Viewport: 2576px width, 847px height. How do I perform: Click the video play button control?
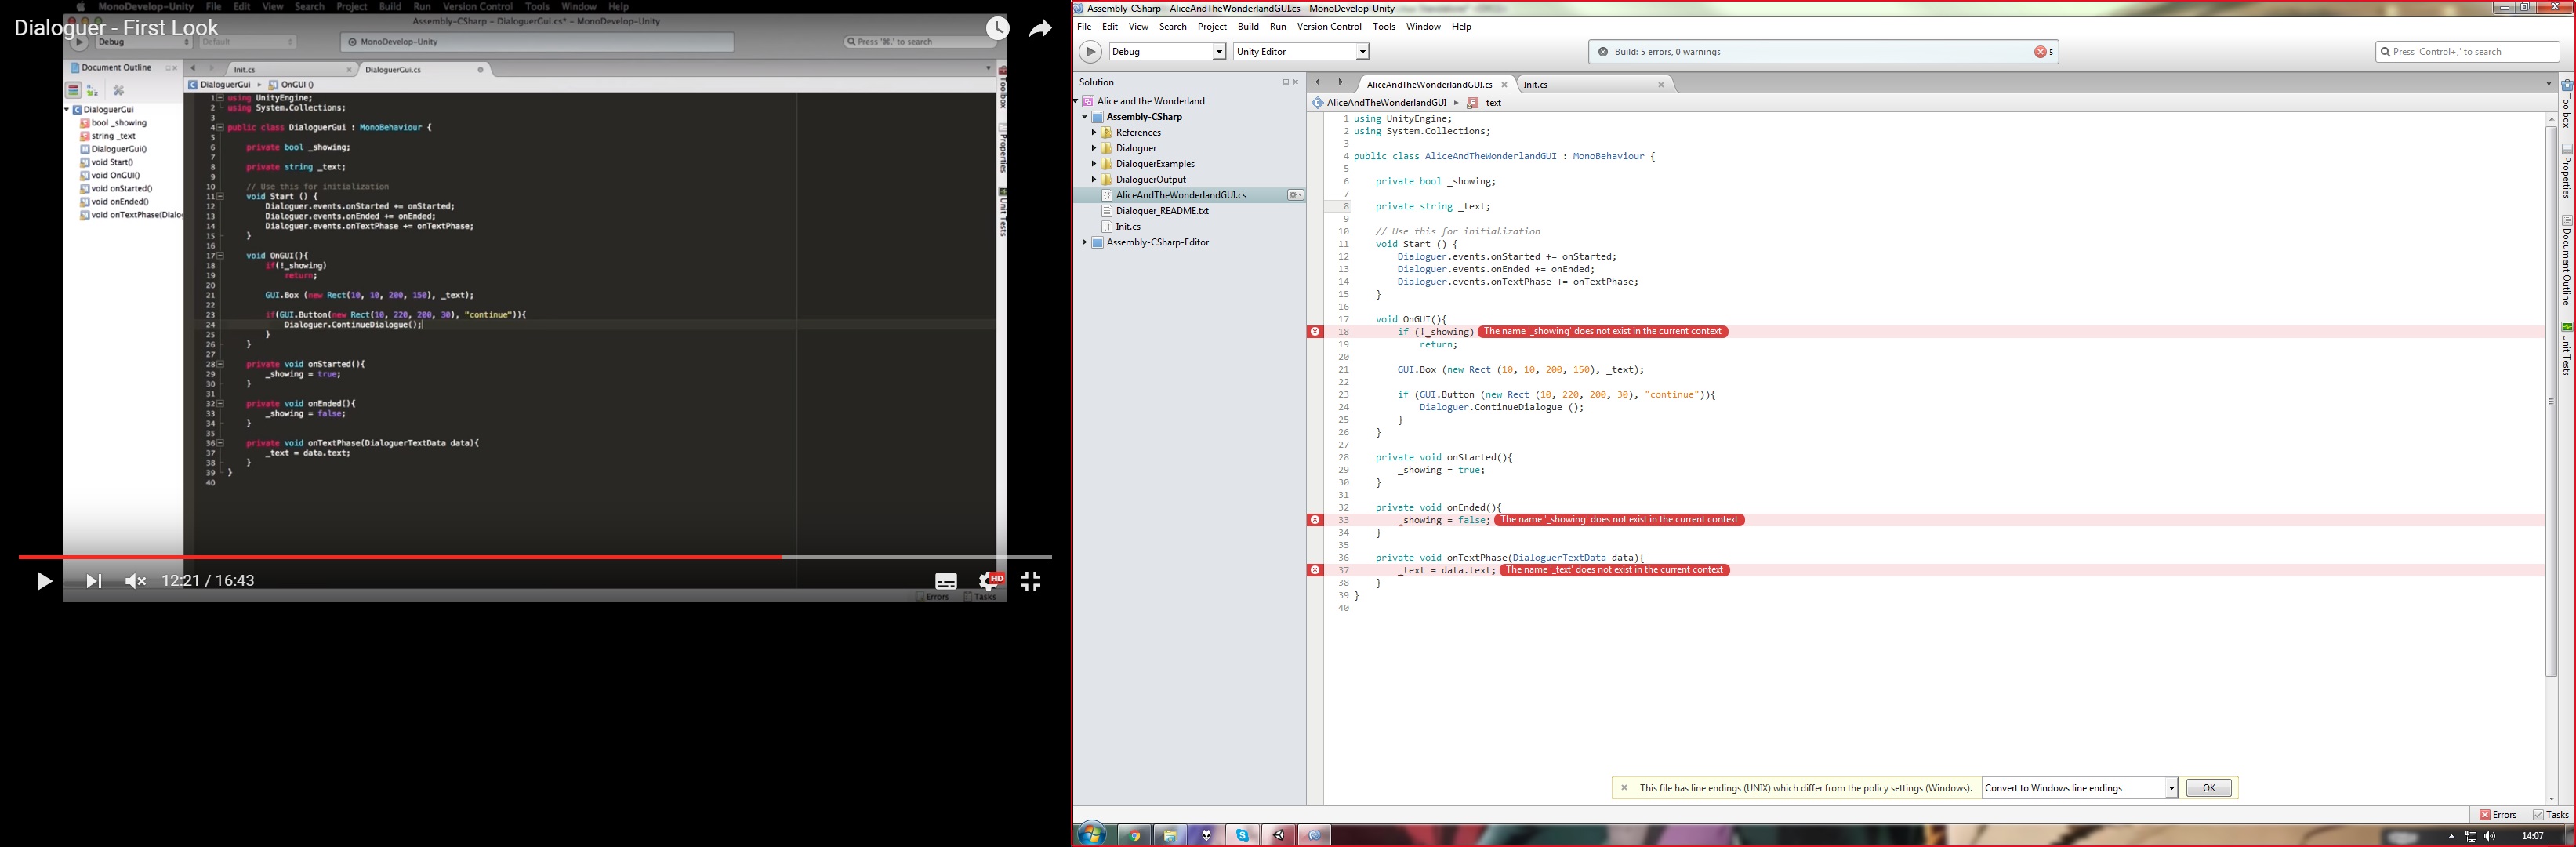coord(42,579)
